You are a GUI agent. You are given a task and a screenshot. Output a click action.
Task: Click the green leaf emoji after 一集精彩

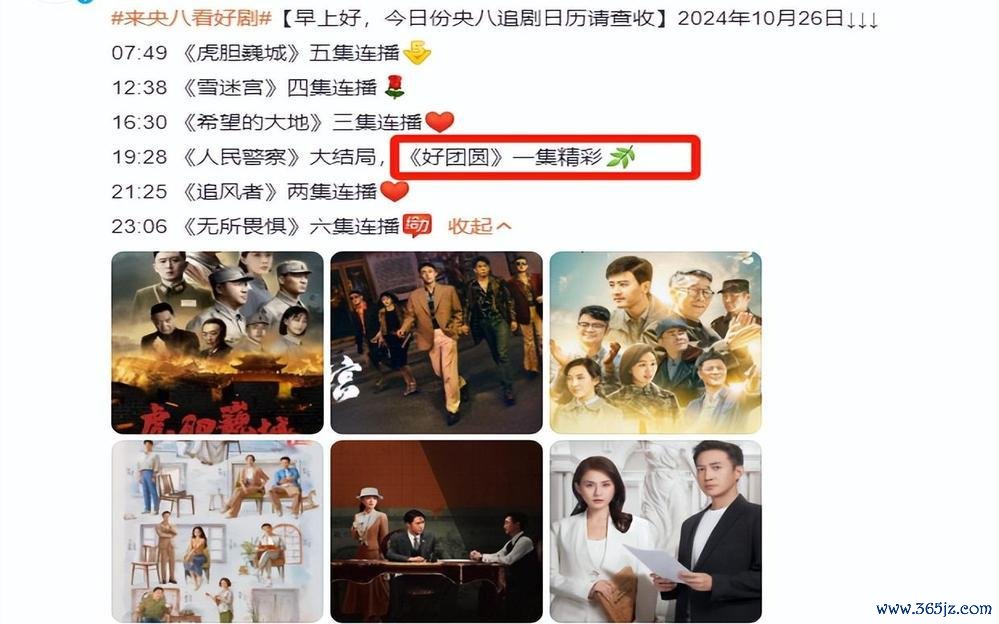click(621, 156)
